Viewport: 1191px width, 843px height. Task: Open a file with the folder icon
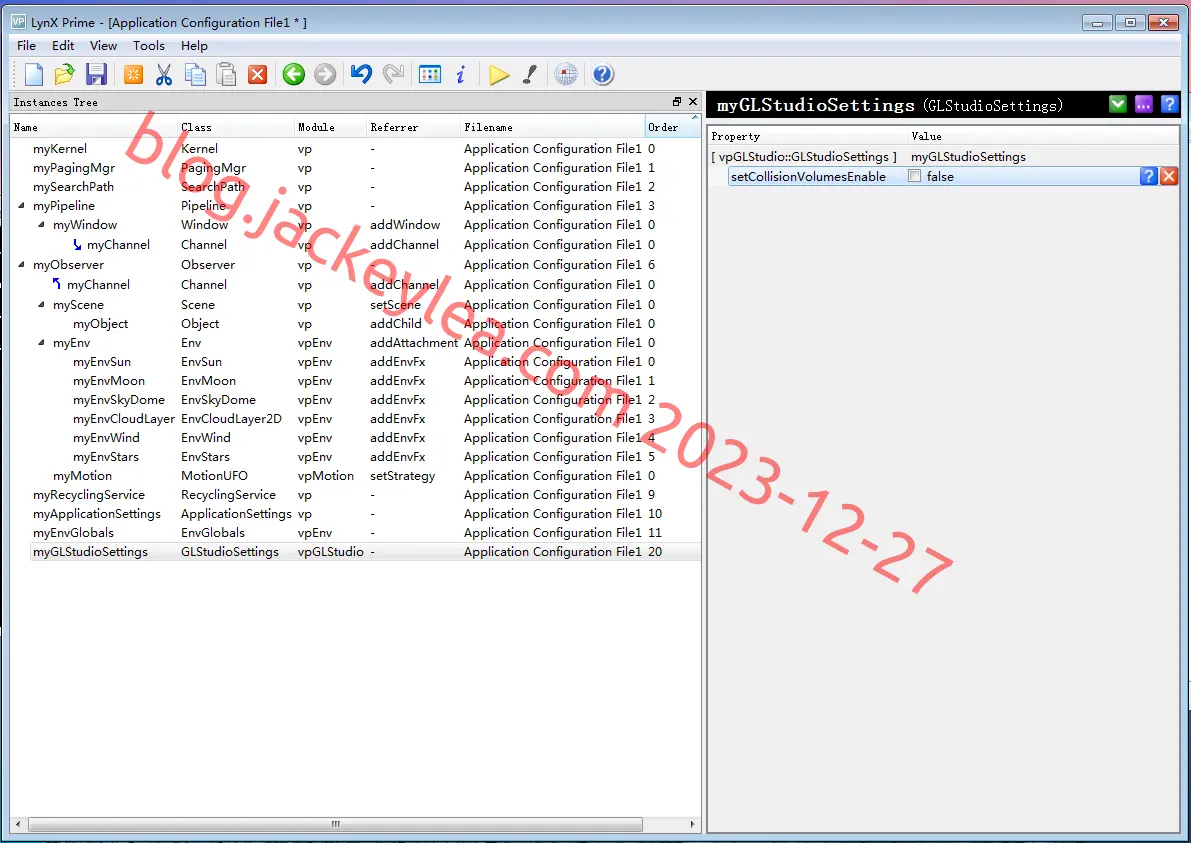65,74
